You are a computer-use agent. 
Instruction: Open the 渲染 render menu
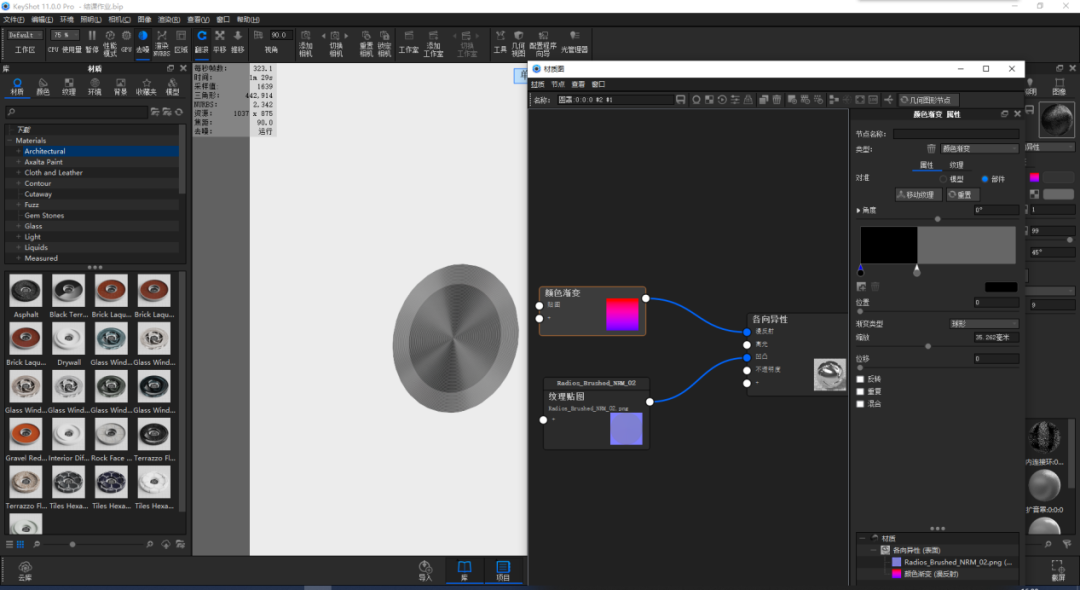coord(169,20)
